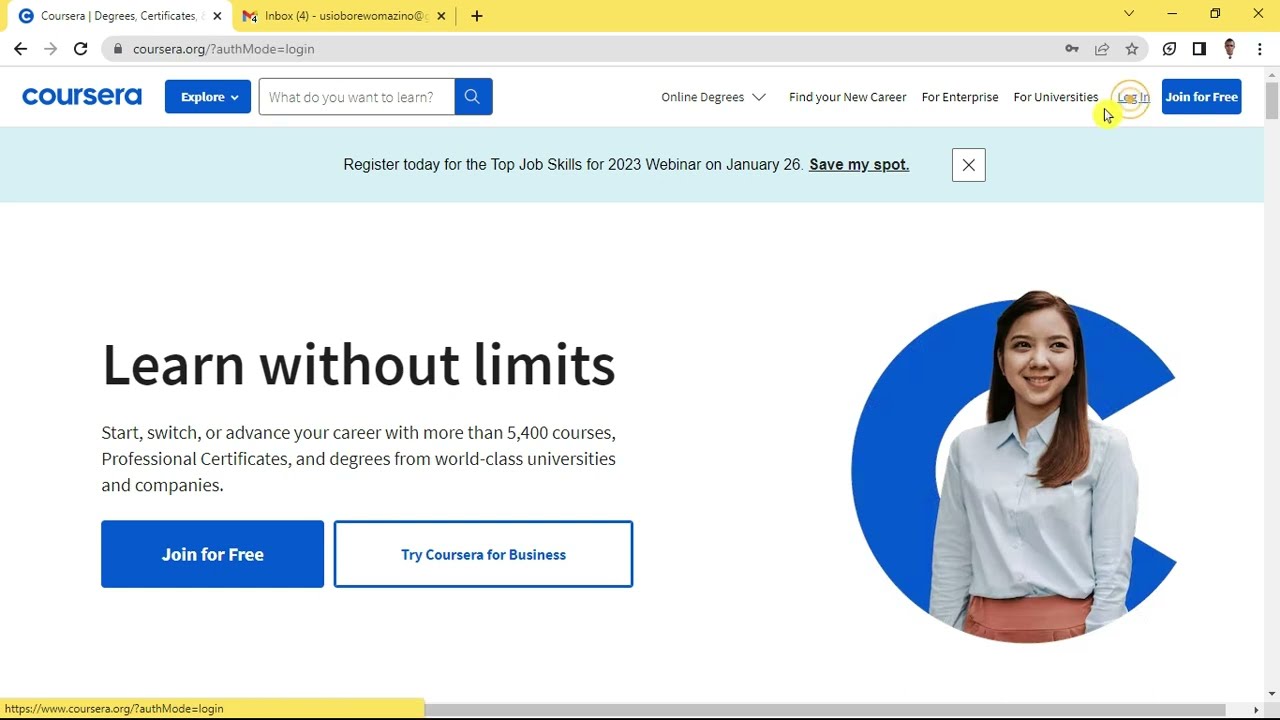Expand the Online Degrees menu
The image size is (1280, 720).
tap(713, 97)
